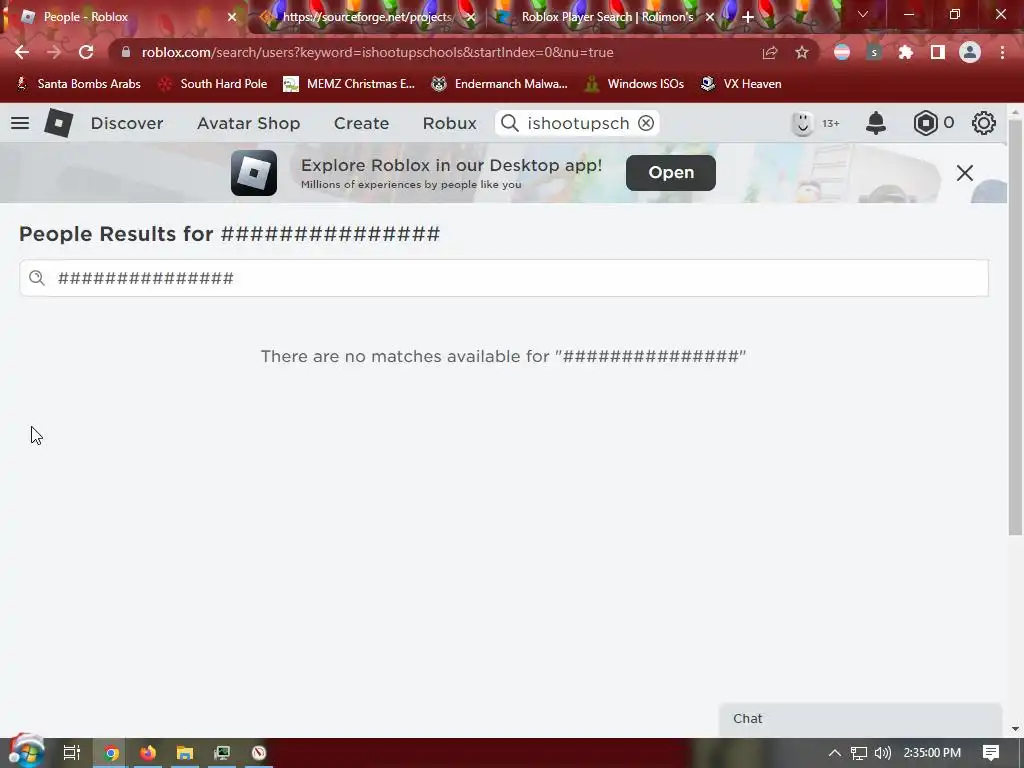Click the Roblox app icon in banner
The image size is (1024, 768).
click(x=254, y=173)
